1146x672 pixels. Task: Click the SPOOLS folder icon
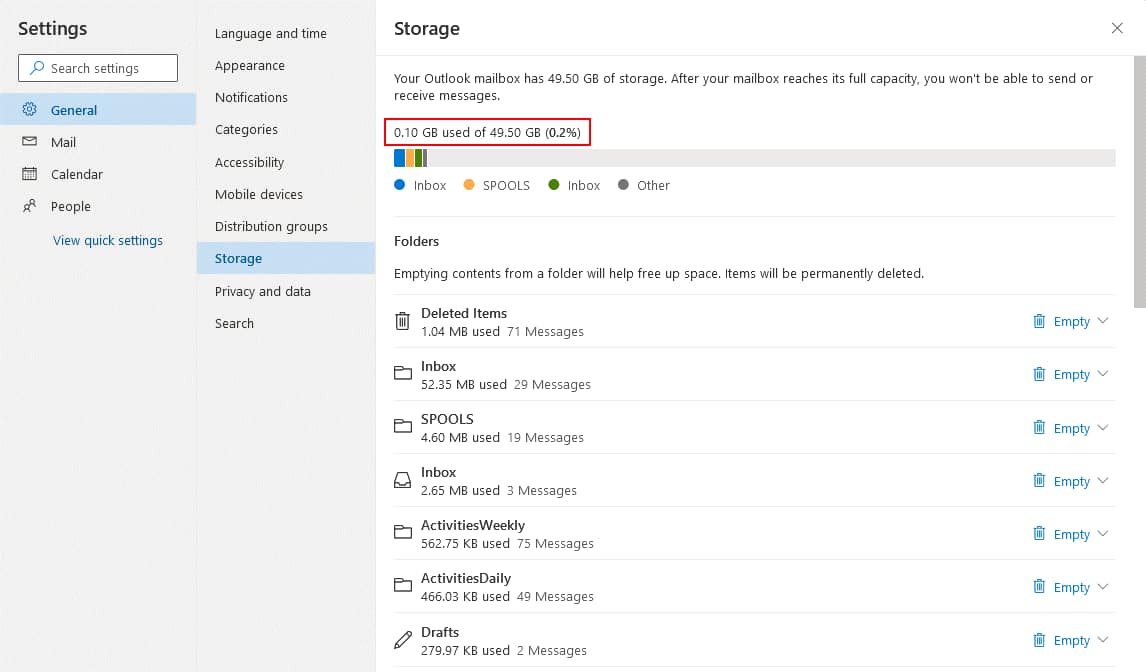402,427
